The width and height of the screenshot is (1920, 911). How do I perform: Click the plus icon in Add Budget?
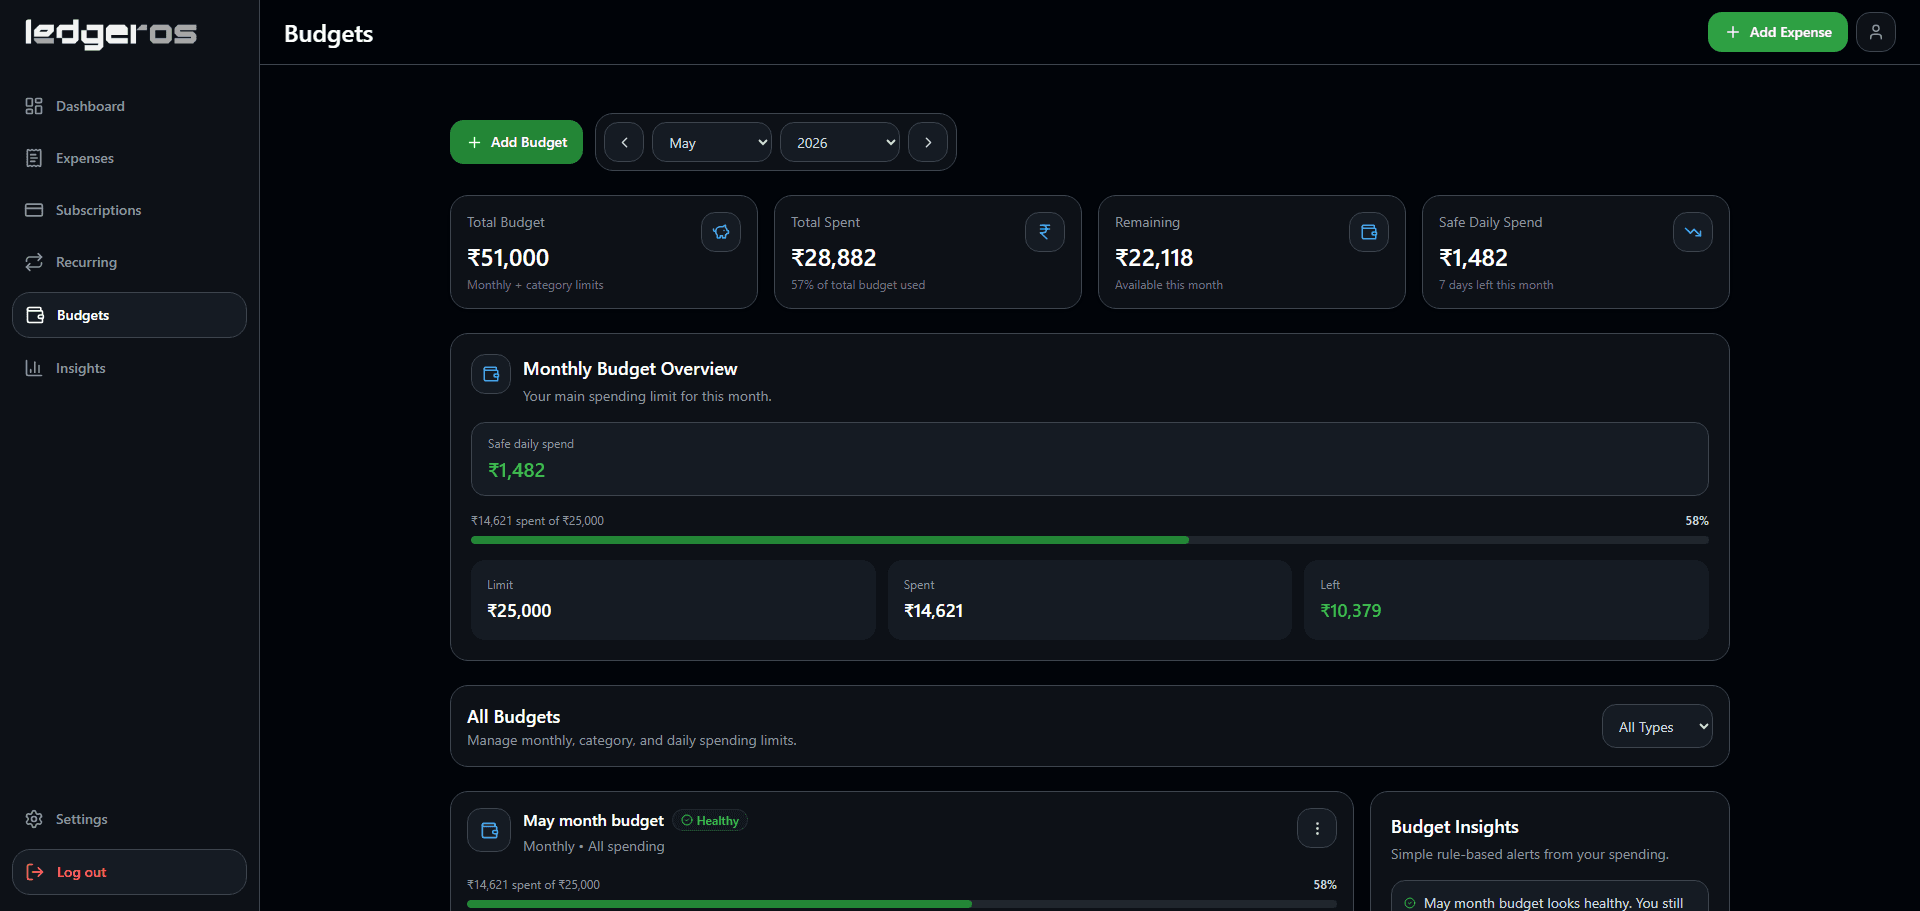point(474,142)
